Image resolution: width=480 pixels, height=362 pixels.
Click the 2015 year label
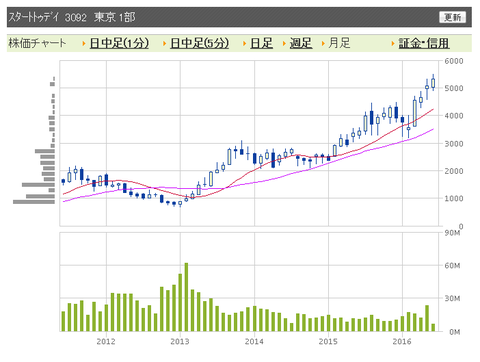pyautogui.click(x=328, y=341)
